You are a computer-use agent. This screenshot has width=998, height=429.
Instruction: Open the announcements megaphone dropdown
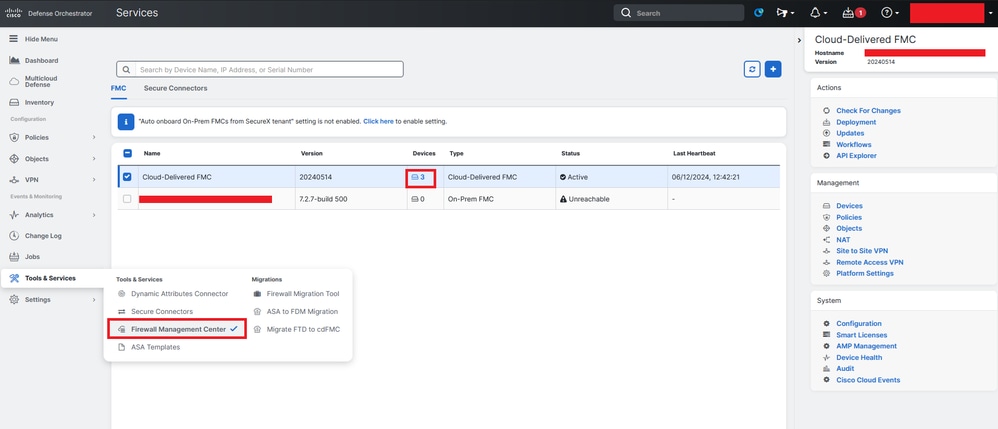(x=785, y=13)
